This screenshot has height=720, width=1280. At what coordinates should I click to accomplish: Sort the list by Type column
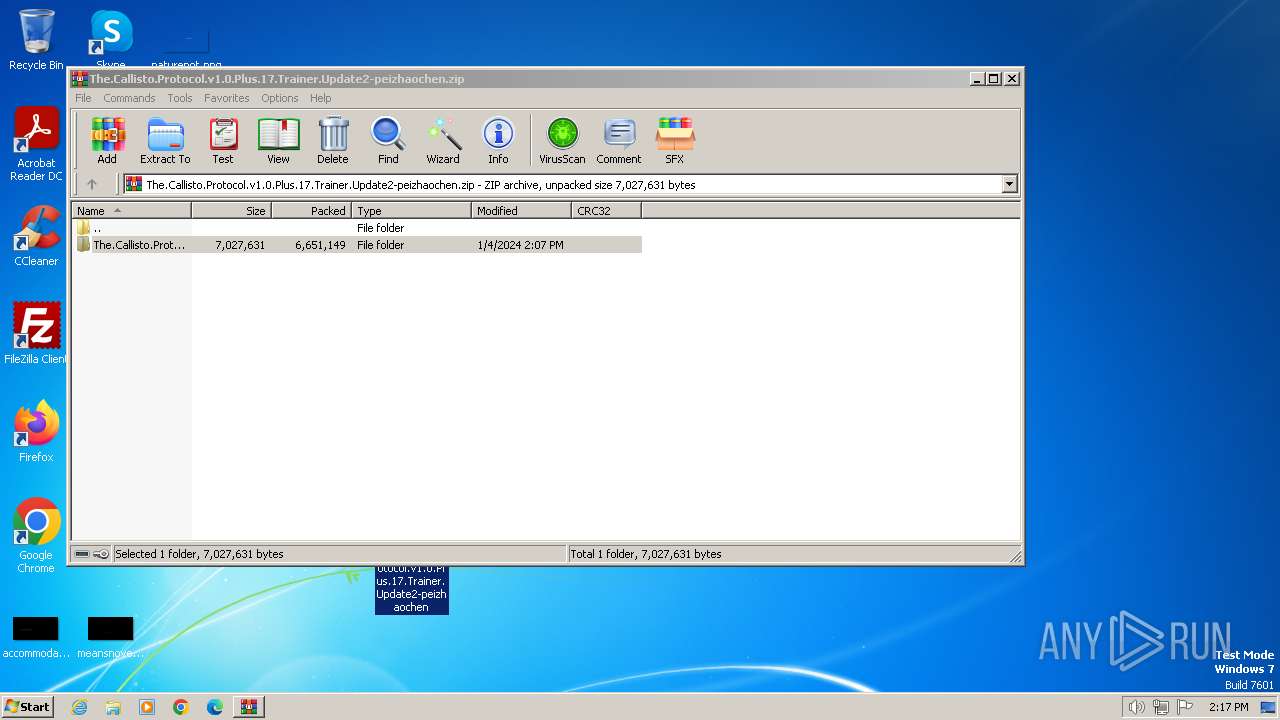pyautogui.click(x=411, y=211)
